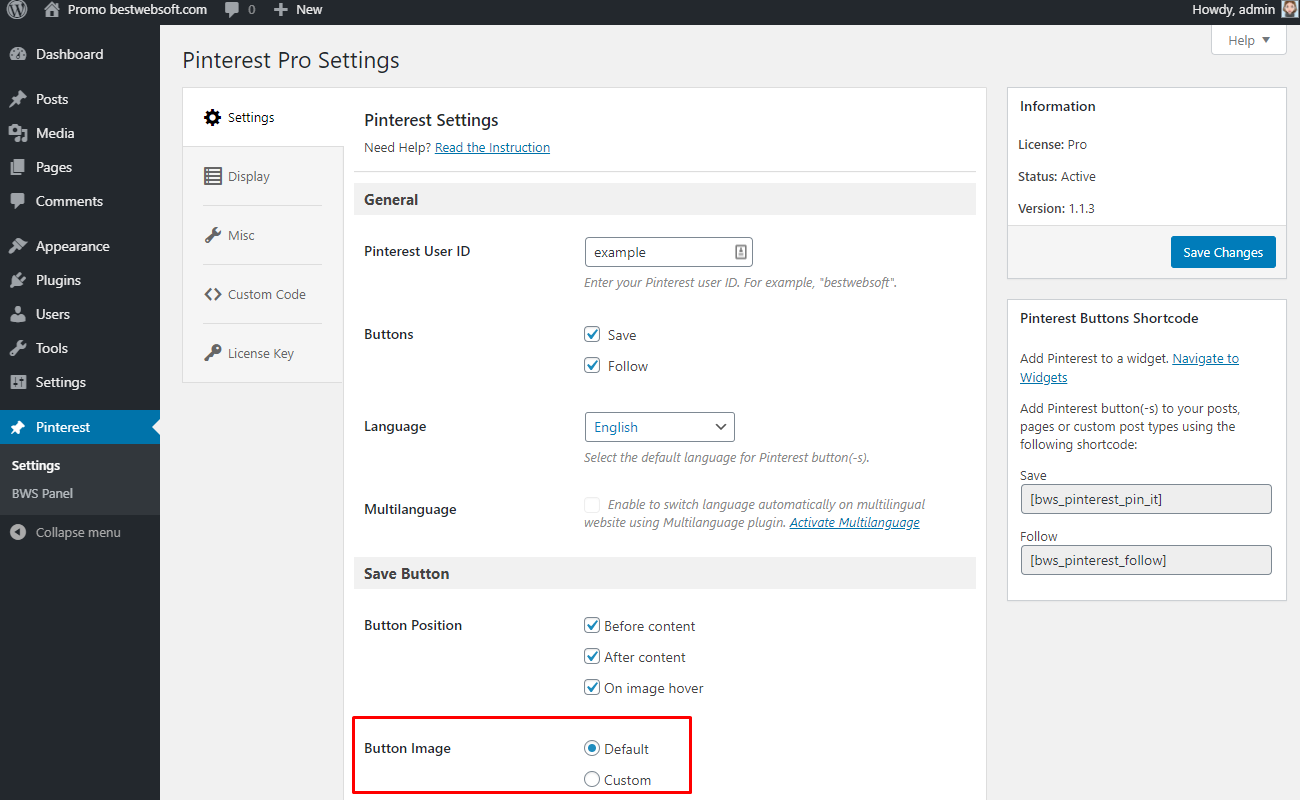This screenshot has width=1300, height=800.
Task: Click the gear icon on Settings tab
Action: pos(212,117)
